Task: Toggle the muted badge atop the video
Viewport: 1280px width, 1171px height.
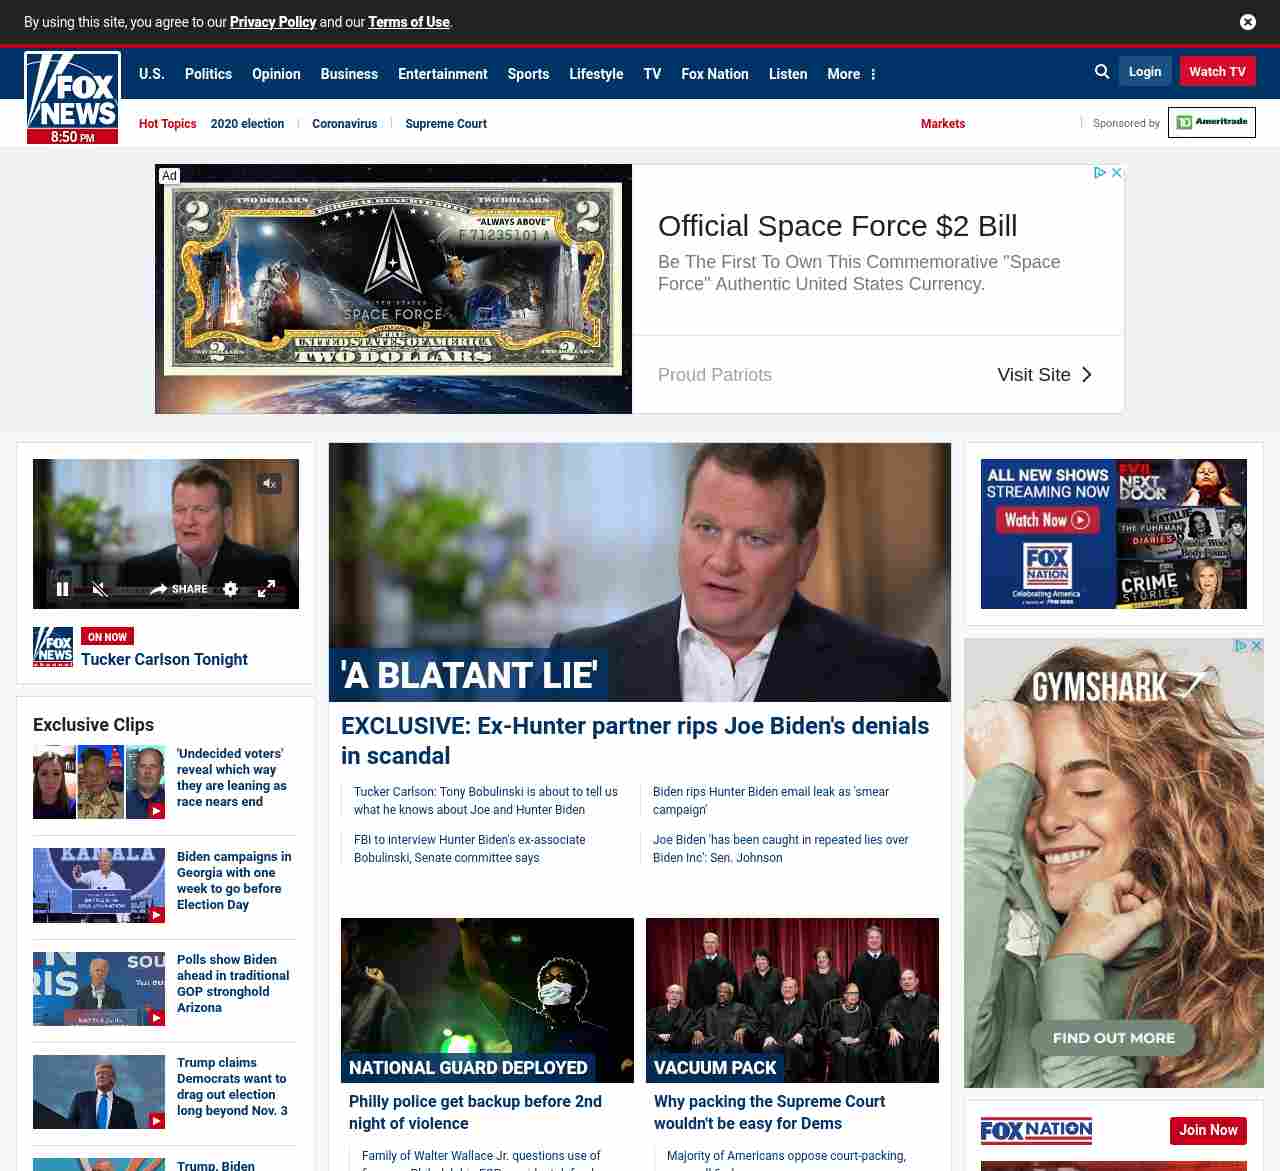Action: (269, 484)
